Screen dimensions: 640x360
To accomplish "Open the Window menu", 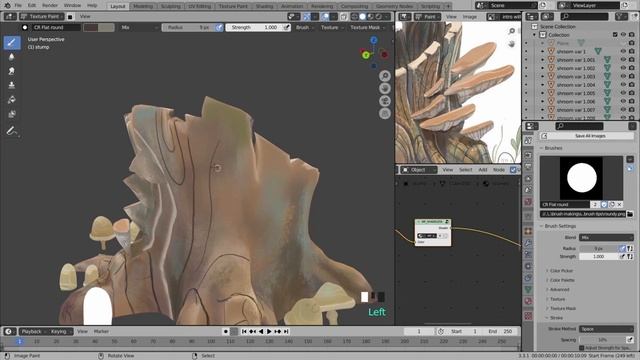I will tap(72, 6).
